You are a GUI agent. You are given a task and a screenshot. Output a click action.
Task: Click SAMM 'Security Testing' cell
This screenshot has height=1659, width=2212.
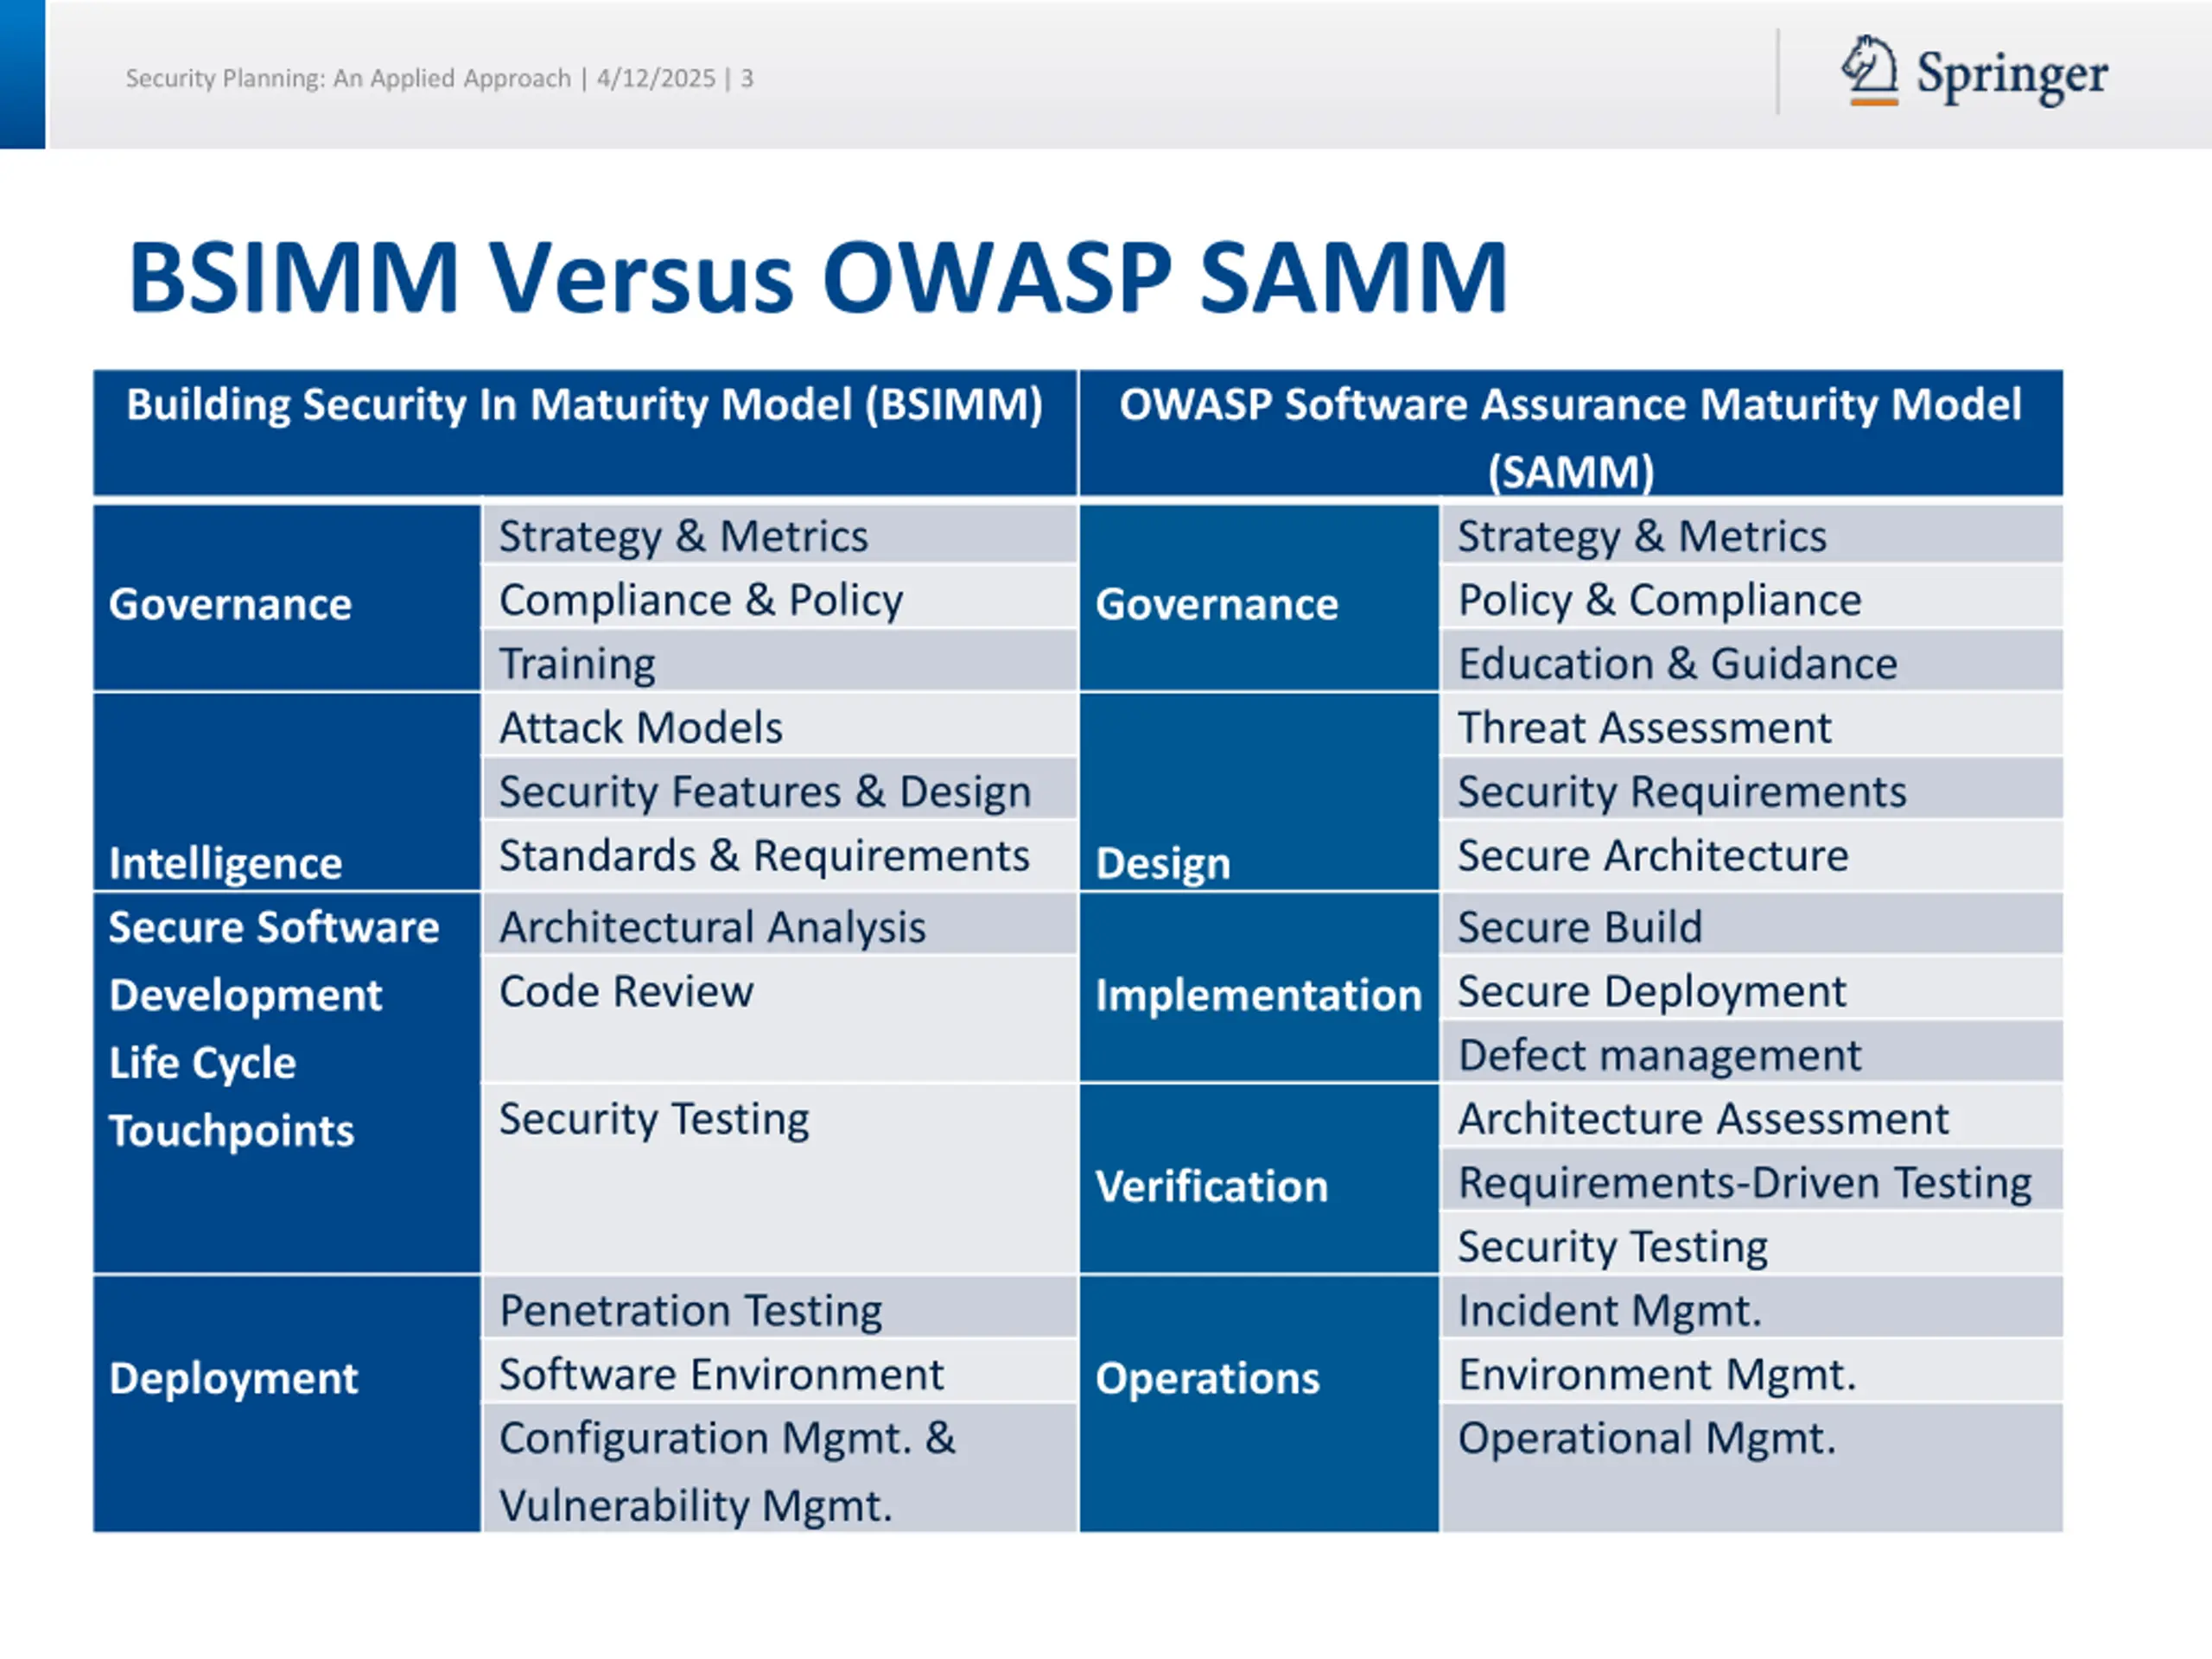[1752, 1242]
